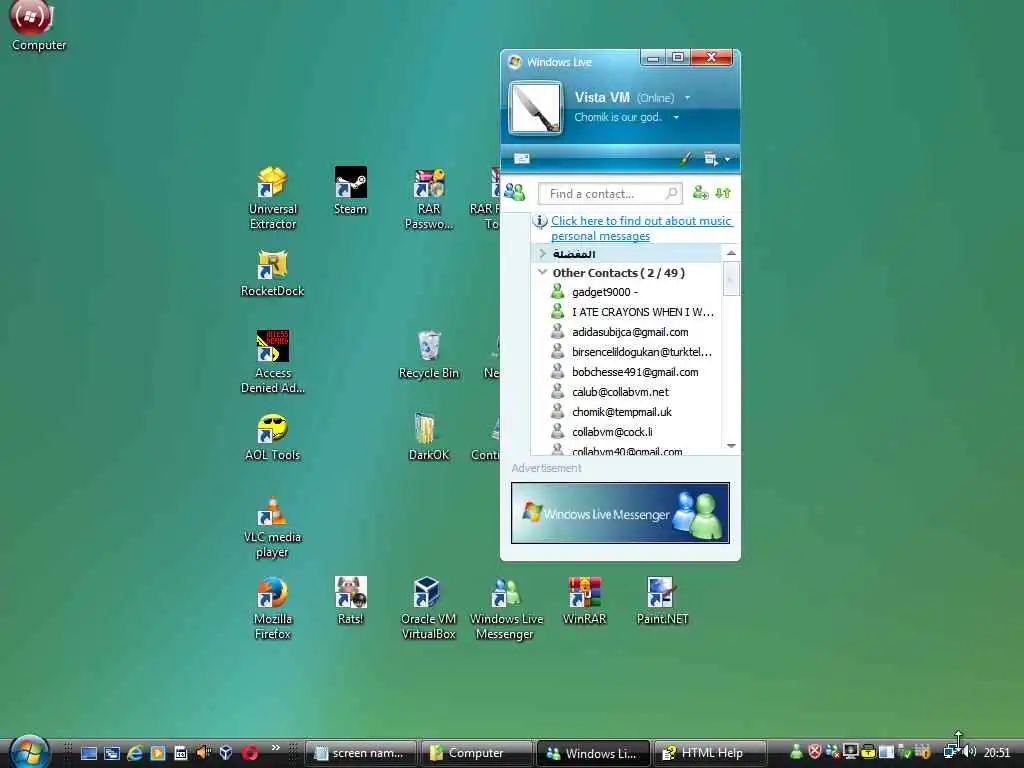This screenshot has height=768, width=1024.
Task: Select the WinRAR desktop icon
Action: pos(584,601)
